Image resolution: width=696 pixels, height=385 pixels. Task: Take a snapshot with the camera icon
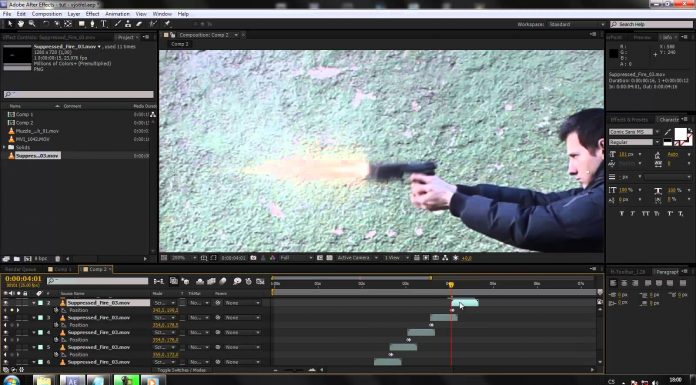point(253,258)
